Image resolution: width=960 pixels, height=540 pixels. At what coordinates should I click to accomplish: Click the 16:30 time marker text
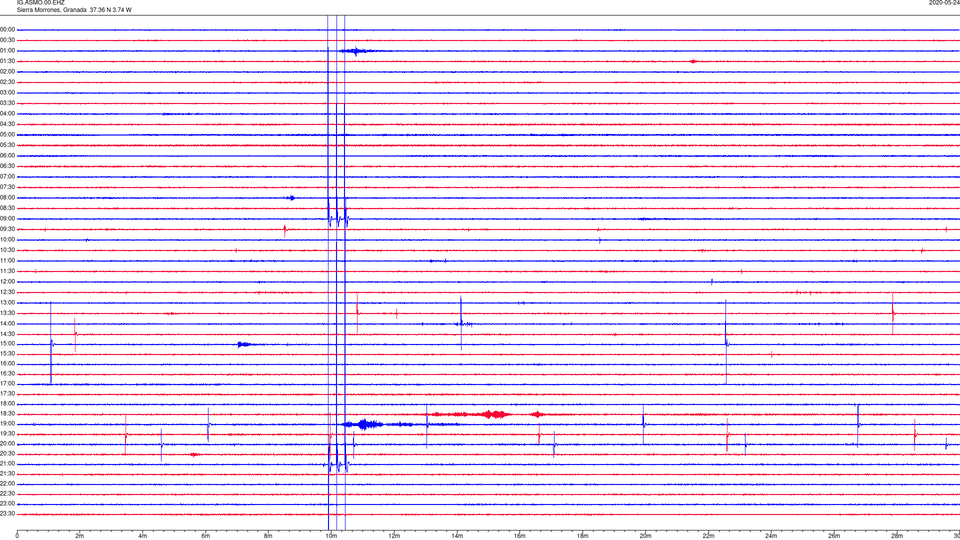click(x=7, y=373)
